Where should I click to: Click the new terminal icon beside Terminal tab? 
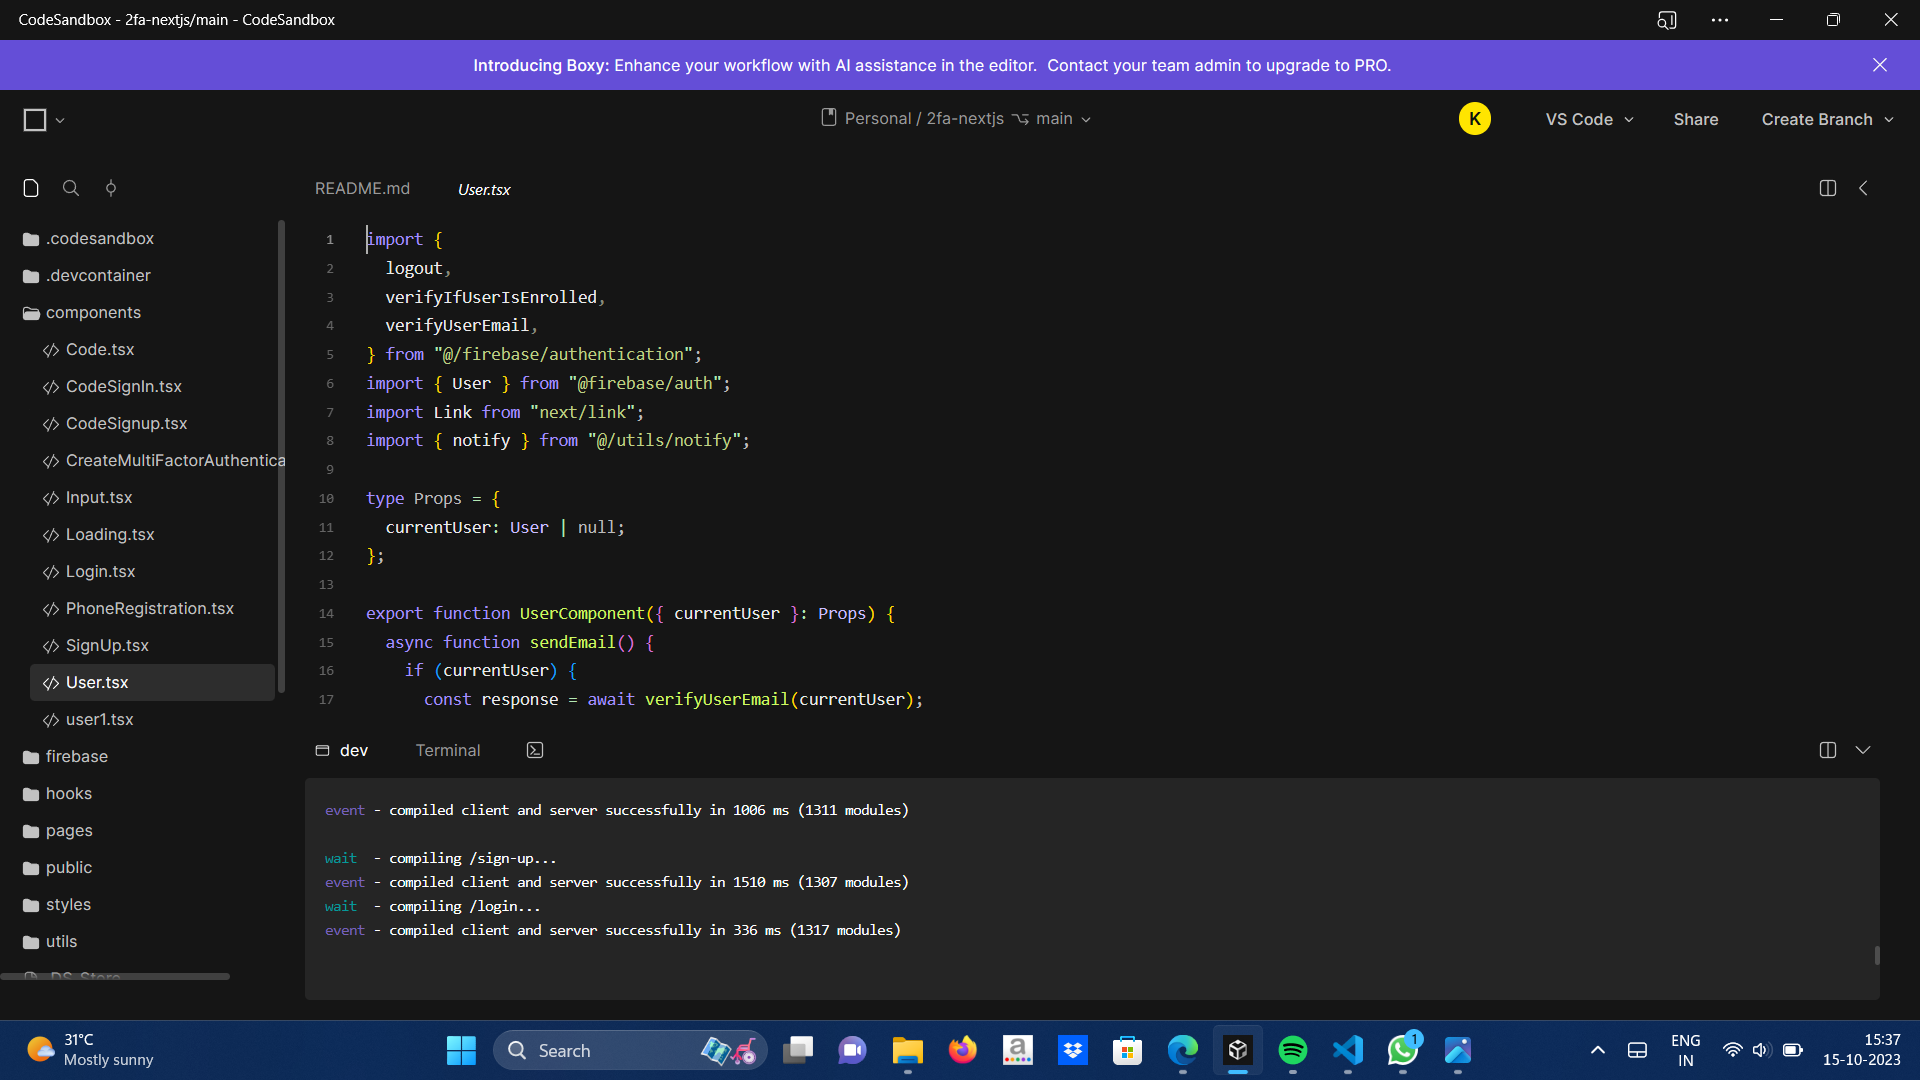click(x=535, y=750)
